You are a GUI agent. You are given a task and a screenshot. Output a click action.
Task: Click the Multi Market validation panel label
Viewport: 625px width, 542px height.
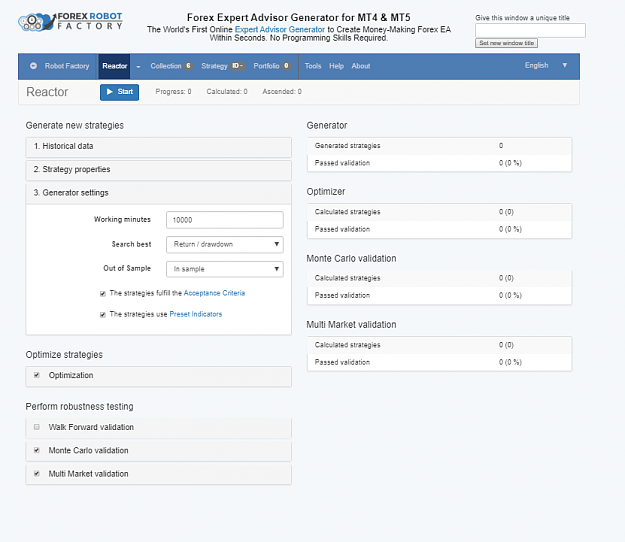(x=88, y=474)
